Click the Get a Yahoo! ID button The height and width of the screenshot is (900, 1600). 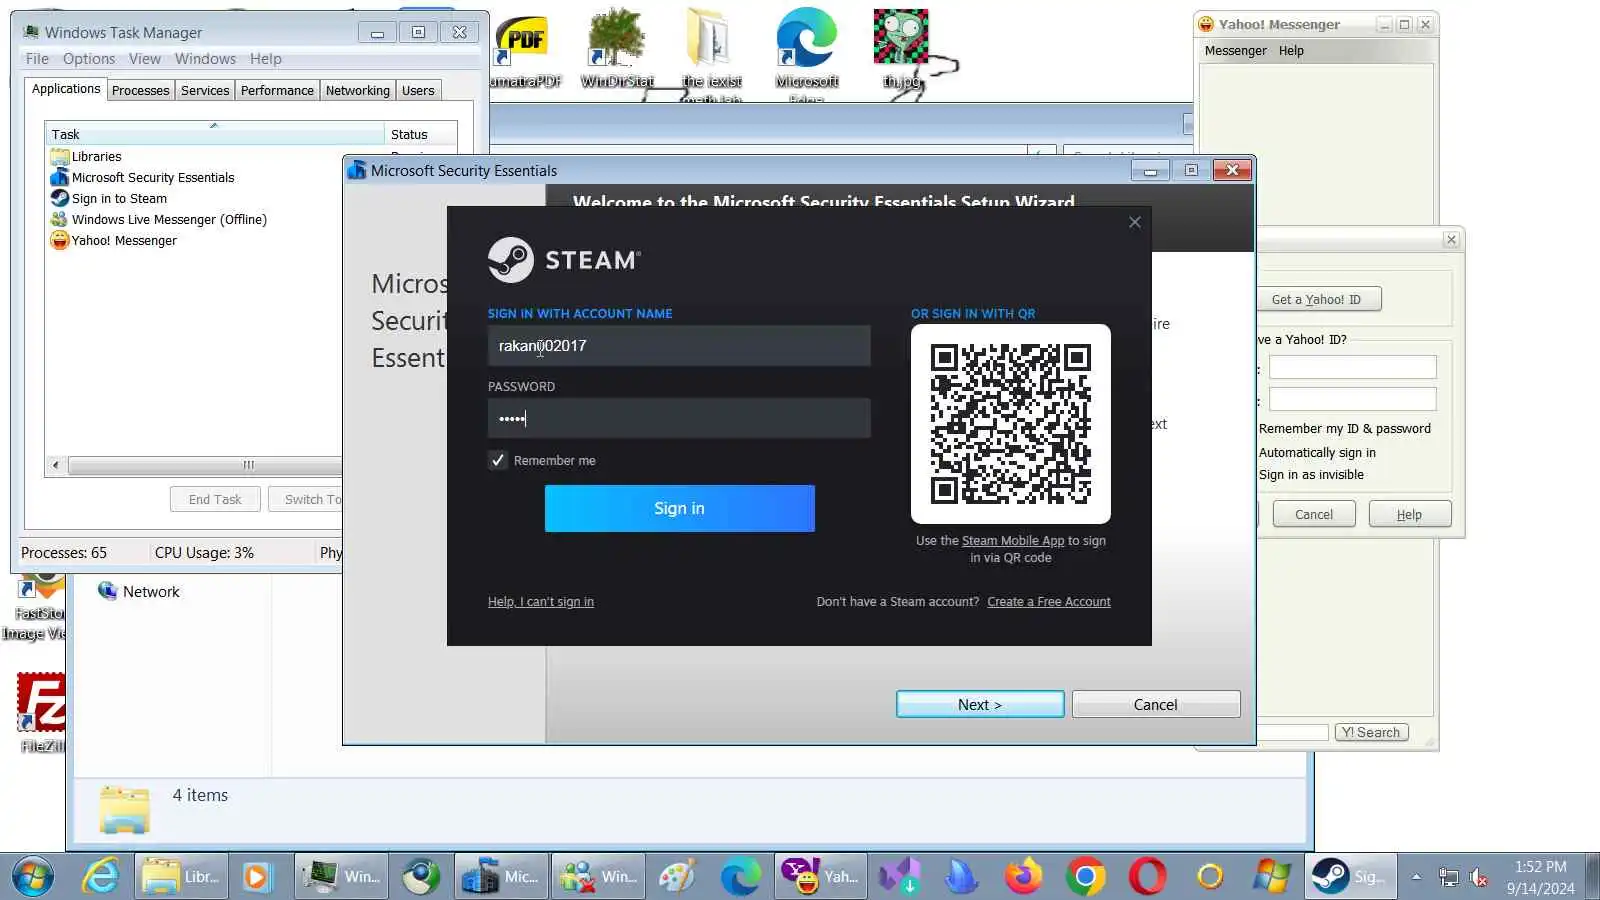pyautogui.click(x=1317, y=299)
